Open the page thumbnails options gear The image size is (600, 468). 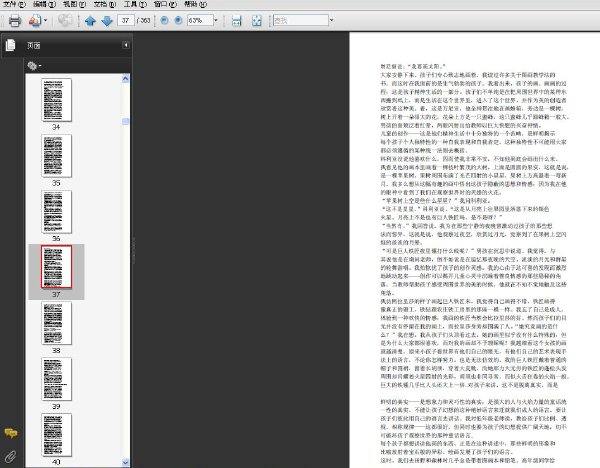[x=32, y=66]
